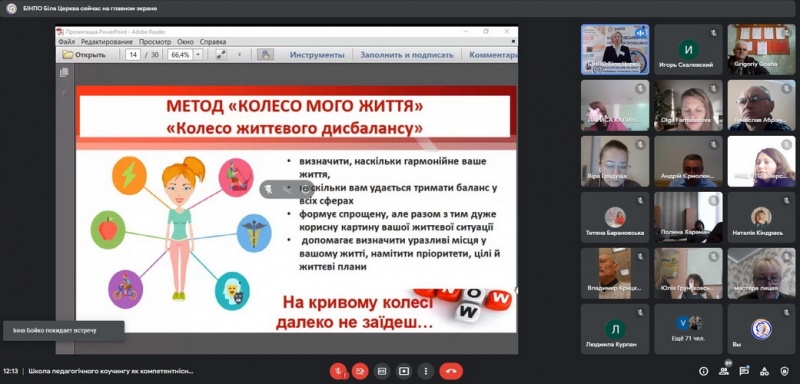800x384 pixels.
Task: Turn on the camera button
Action: 360,371
